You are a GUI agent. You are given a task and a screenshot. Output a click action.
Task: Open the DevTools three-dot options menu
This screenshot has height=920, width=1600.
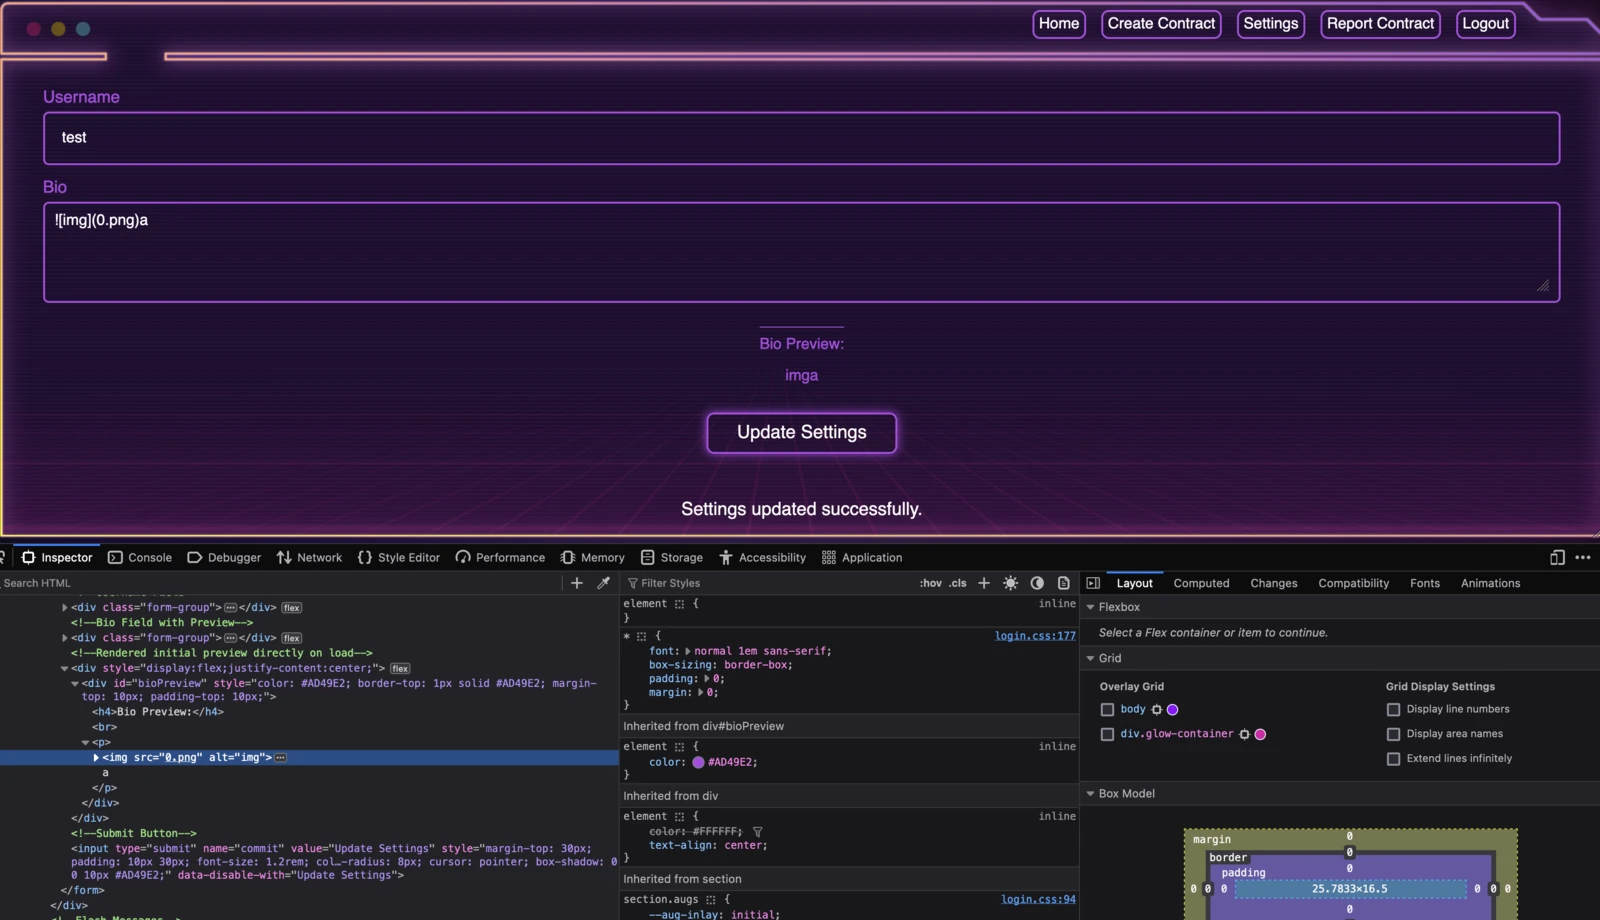[x=1582, y=558]
